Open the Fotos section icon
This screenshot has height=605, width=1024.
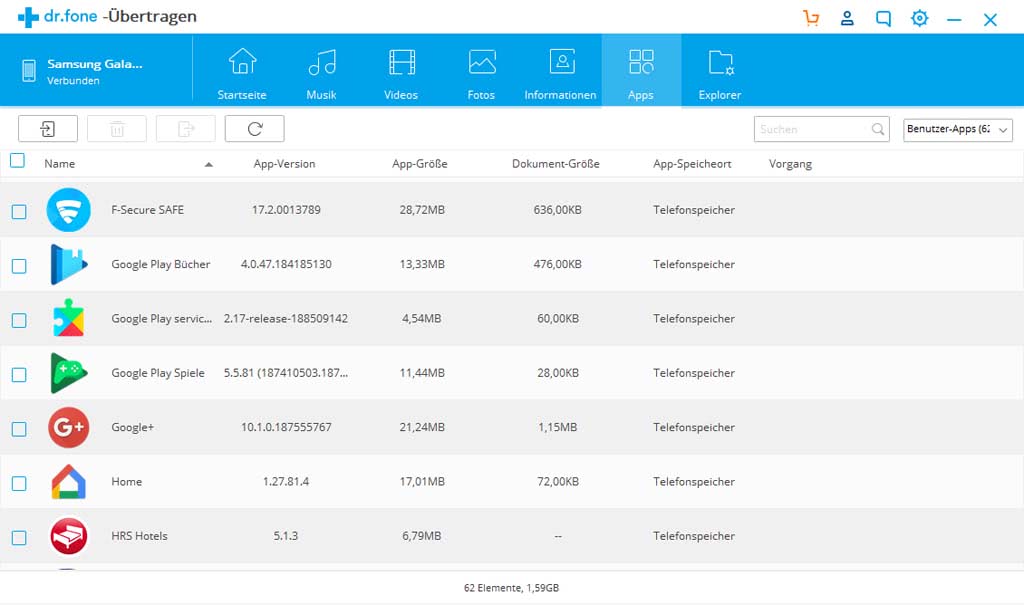coord(481,63)
